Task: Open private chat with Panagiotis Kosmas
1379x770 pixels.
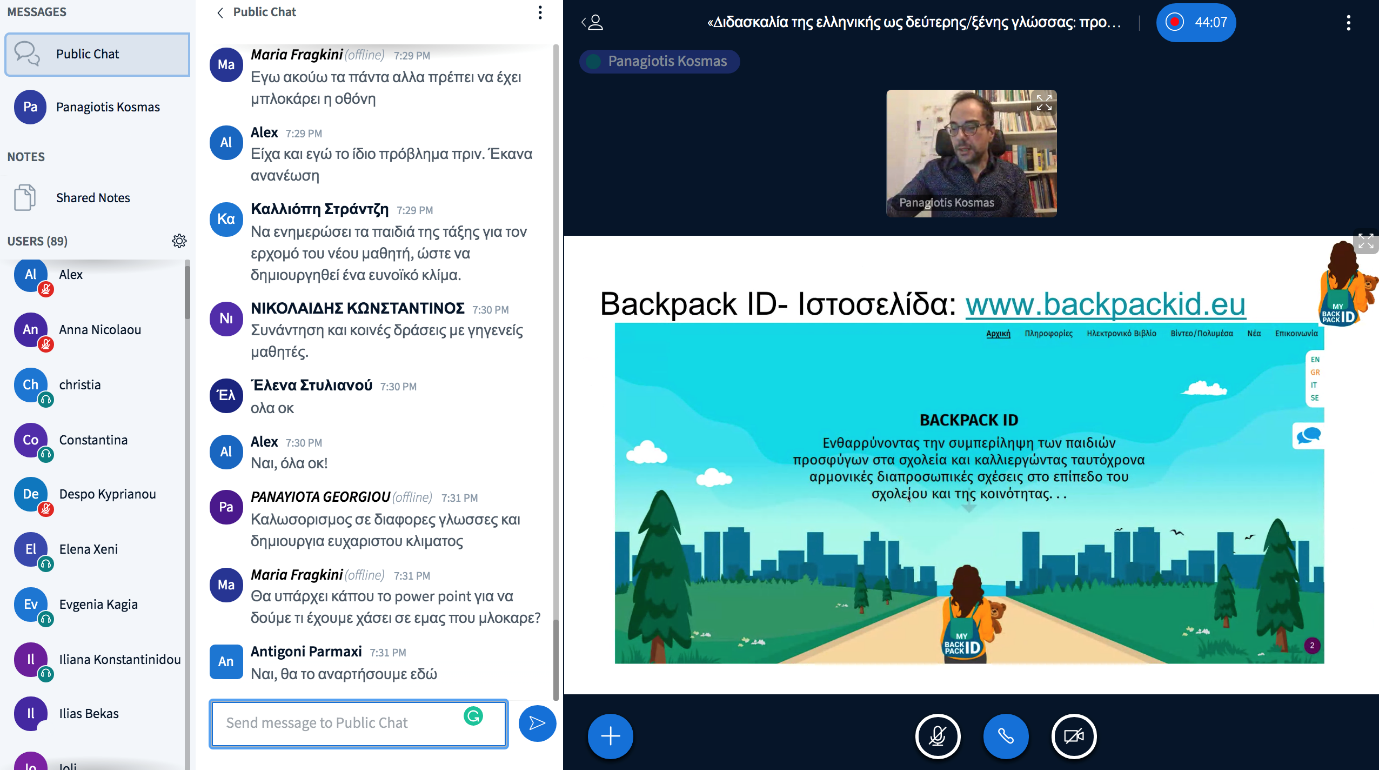Action: coord(97,107)
